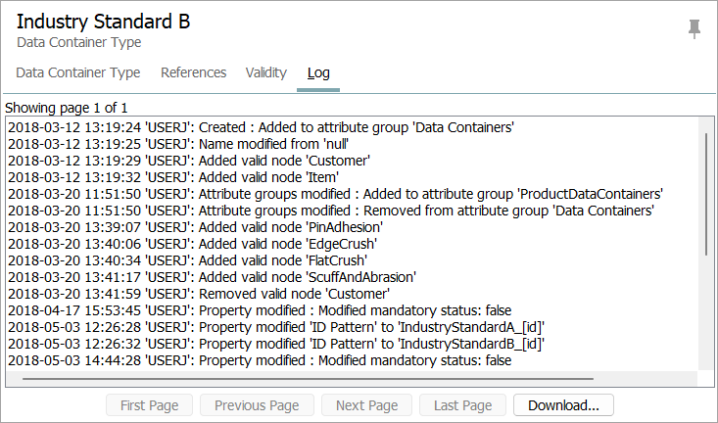Select the 'IndustryStandardB_[id]' ID Pattern log line
Image resolution: width=718 pixels, height=423 pixels.
pos(276,344)
